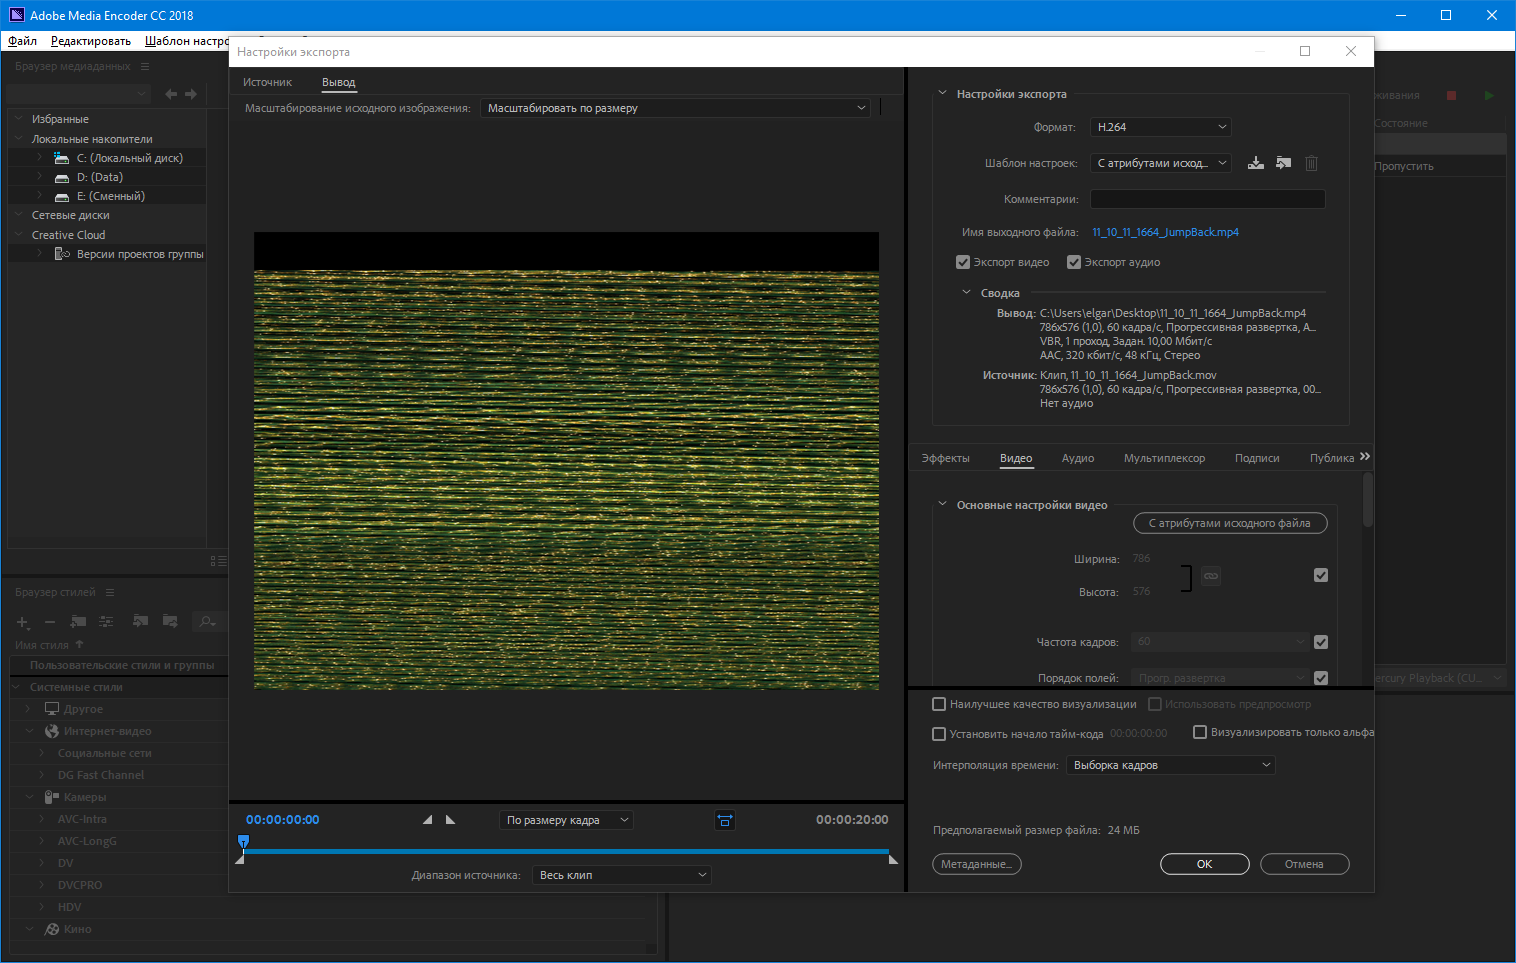This screenshot has height=963, width=1516.
Task: Open the Формат H.264 dropdown
Action: tap(1159, 127)
